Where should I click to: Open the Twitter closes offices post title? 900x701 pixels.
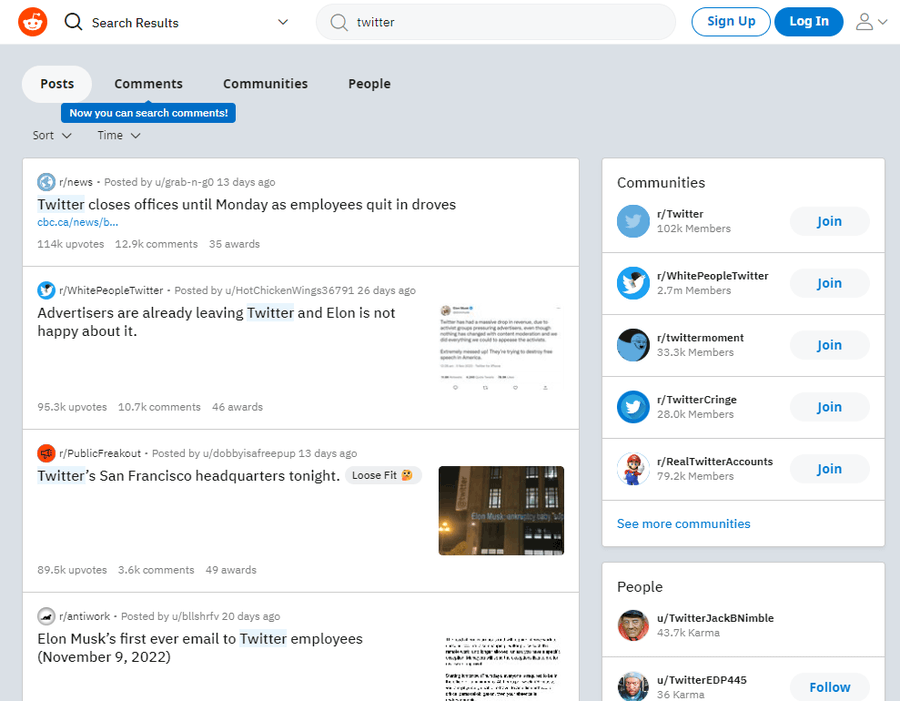[x=247, y=204]
